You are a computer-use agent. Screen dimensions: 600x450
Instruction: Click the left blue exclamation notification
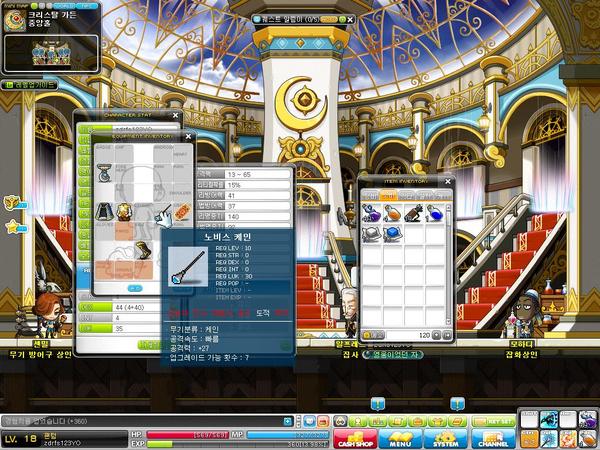378,404
